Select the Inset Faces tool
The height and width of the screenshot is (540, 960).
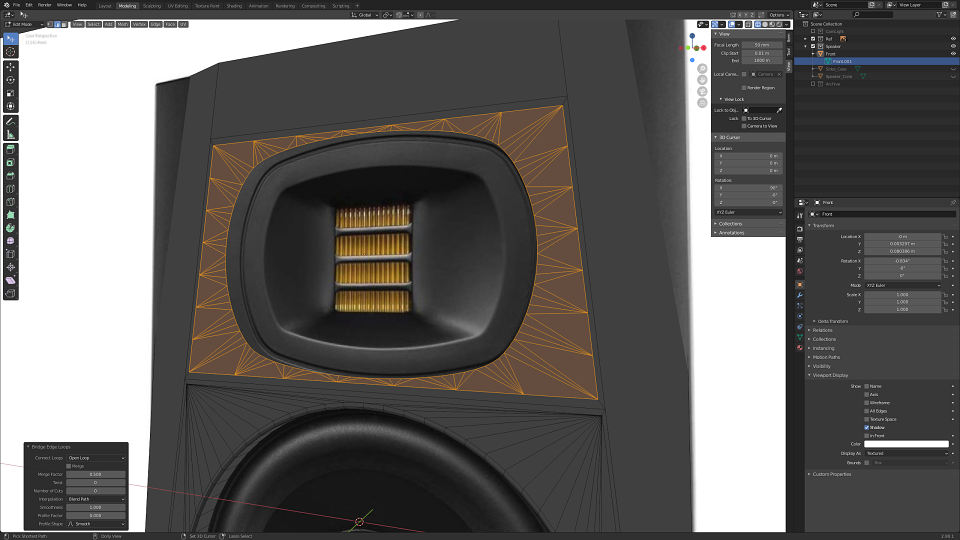click(x=10, y=163)
